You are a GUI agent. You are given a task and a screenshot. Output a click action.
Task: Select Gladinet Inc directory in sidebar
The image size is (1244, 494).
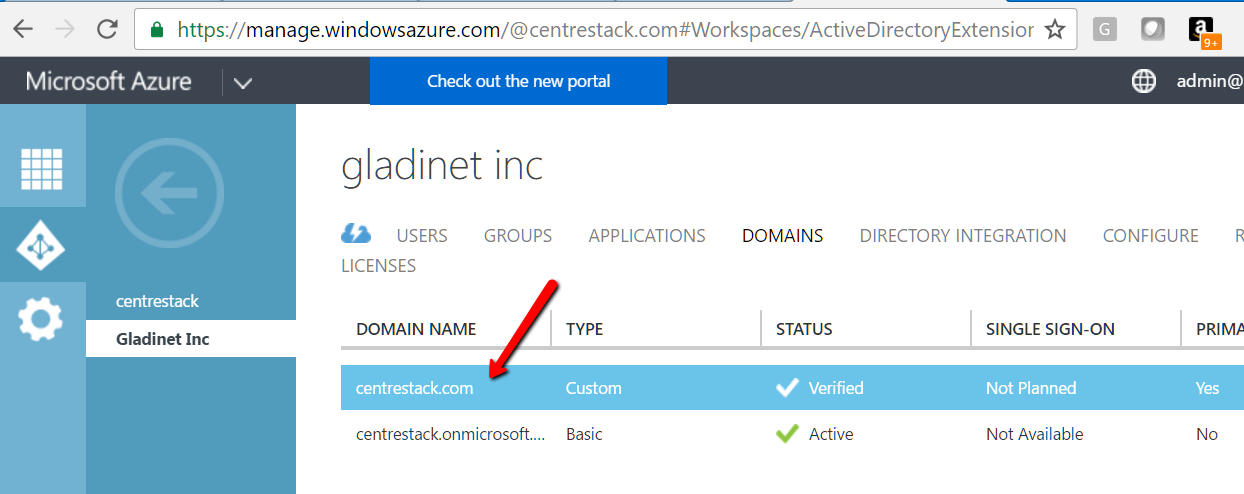(x=191, y=339)
